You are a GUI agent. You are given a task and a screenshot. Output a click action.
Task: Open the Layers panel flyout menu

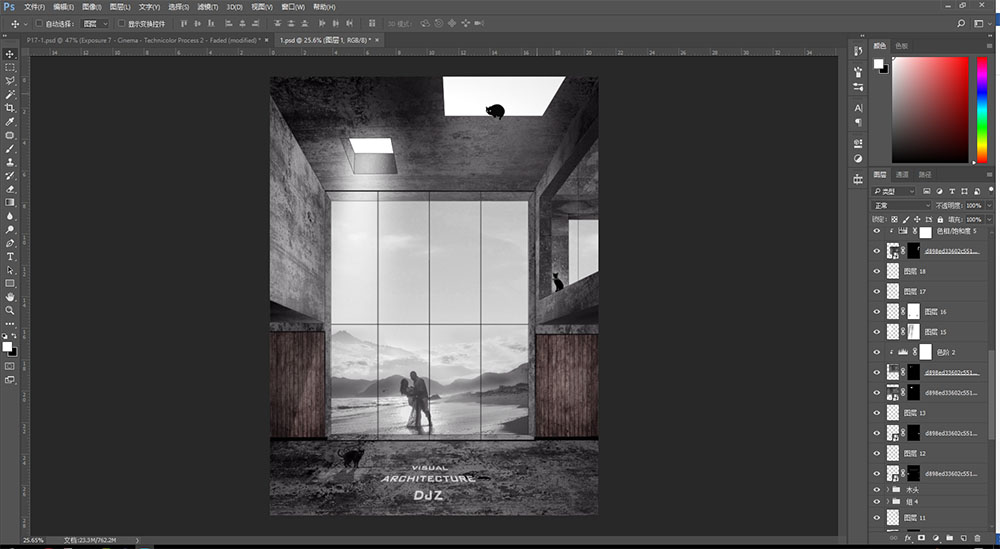[x=989, y=175]
